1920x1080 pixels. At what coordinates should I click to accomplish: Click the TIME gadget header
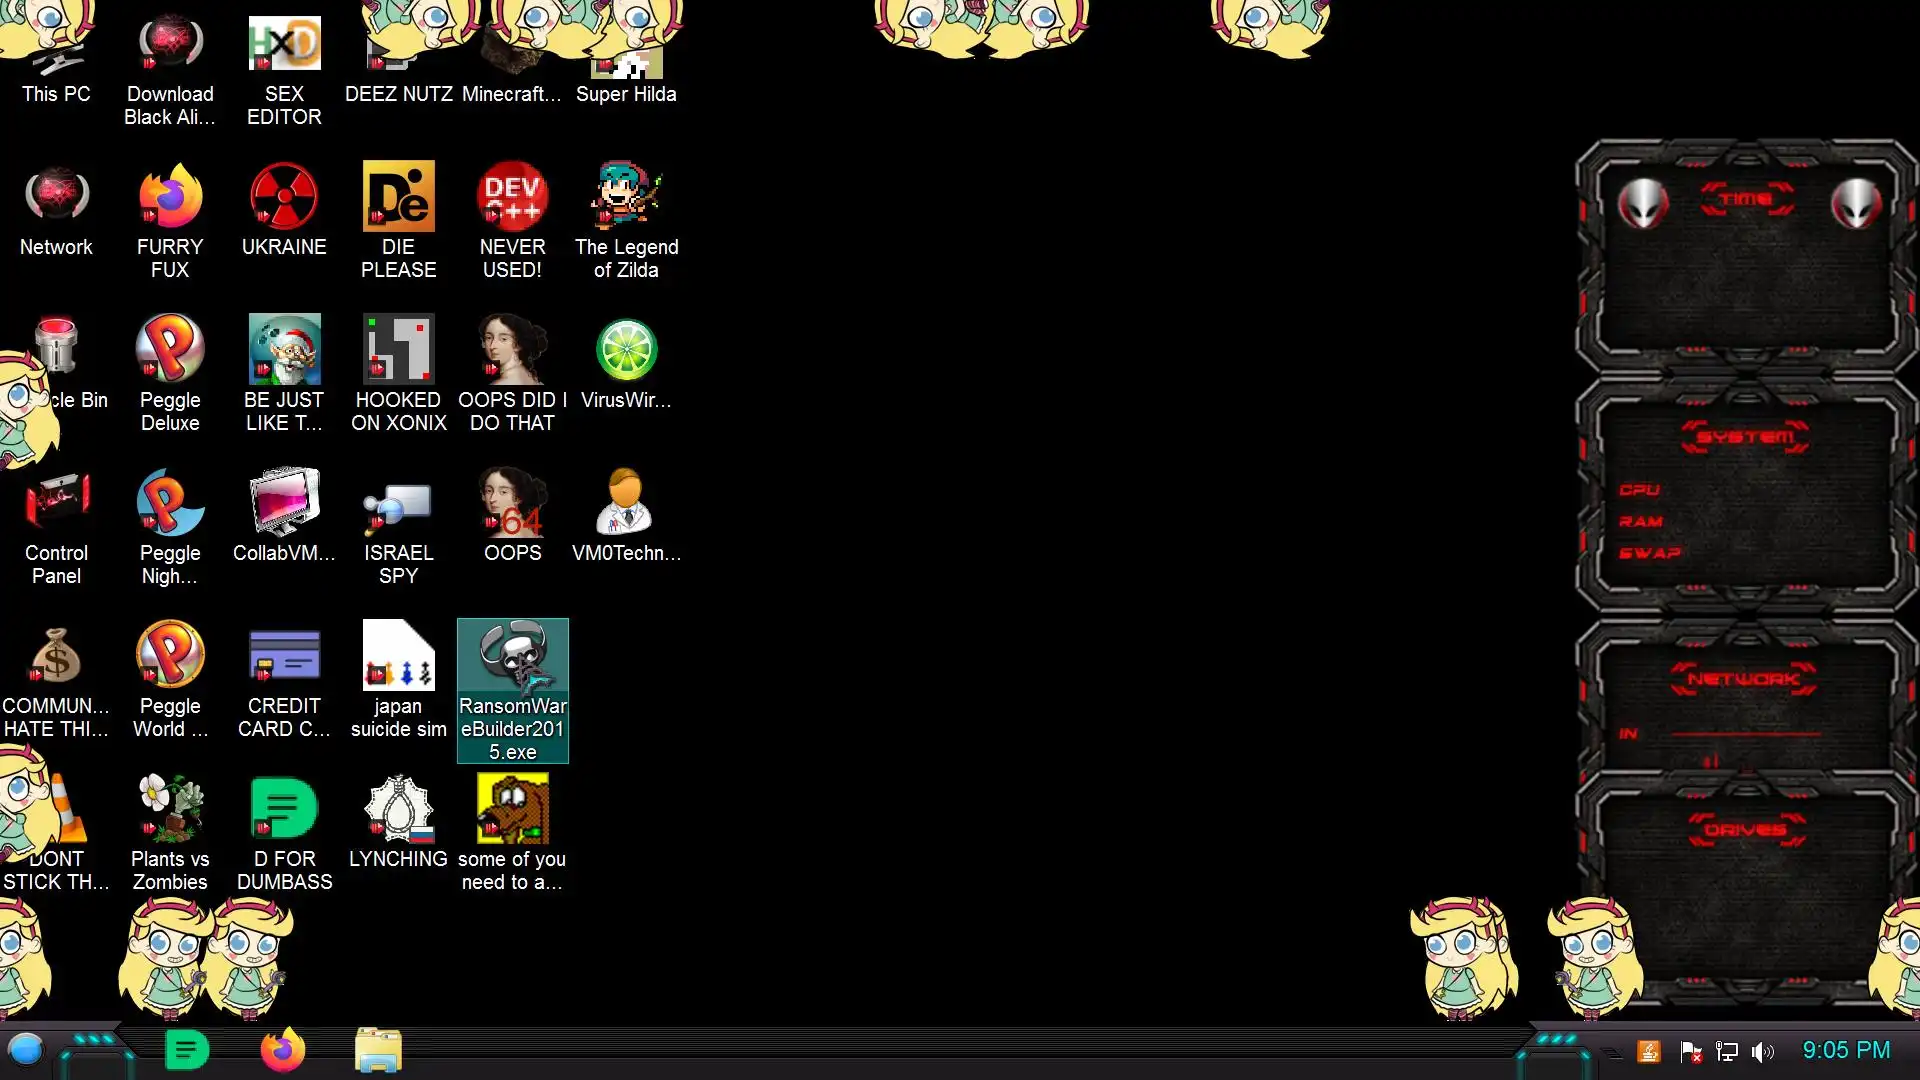[x=1746, y=199]
